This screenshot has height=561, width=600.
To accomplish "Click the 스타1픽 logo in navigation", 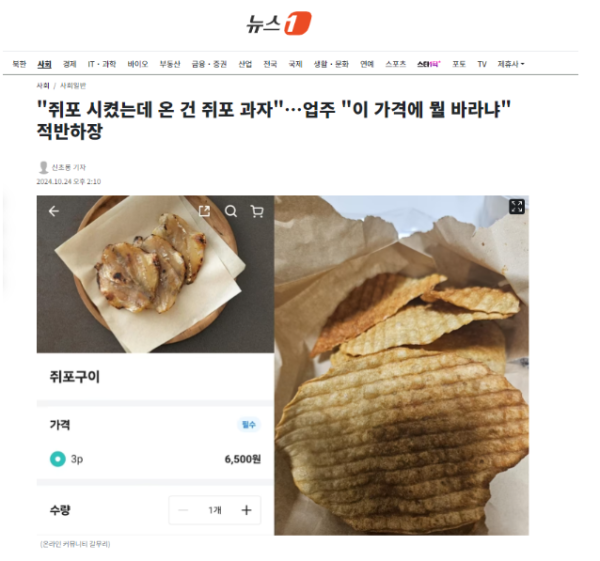I will (429, 64).
